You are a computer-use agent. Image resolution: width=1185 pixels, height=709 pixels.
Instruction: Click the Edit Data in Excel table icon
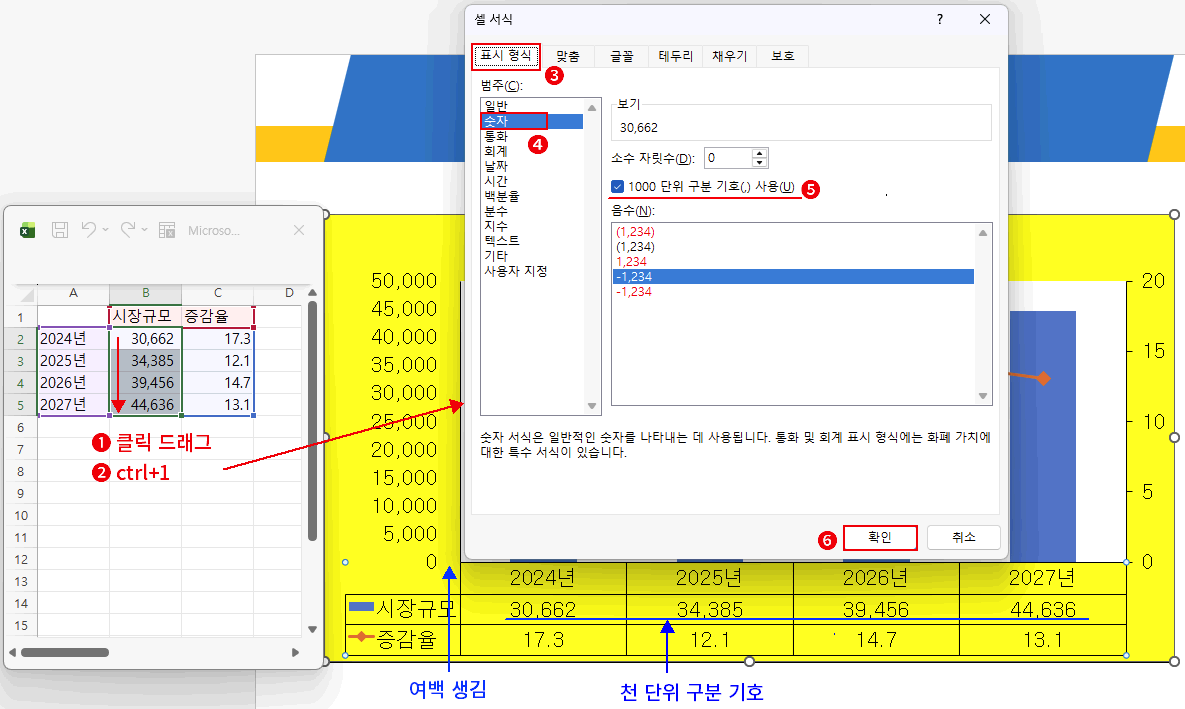[167, 230]
